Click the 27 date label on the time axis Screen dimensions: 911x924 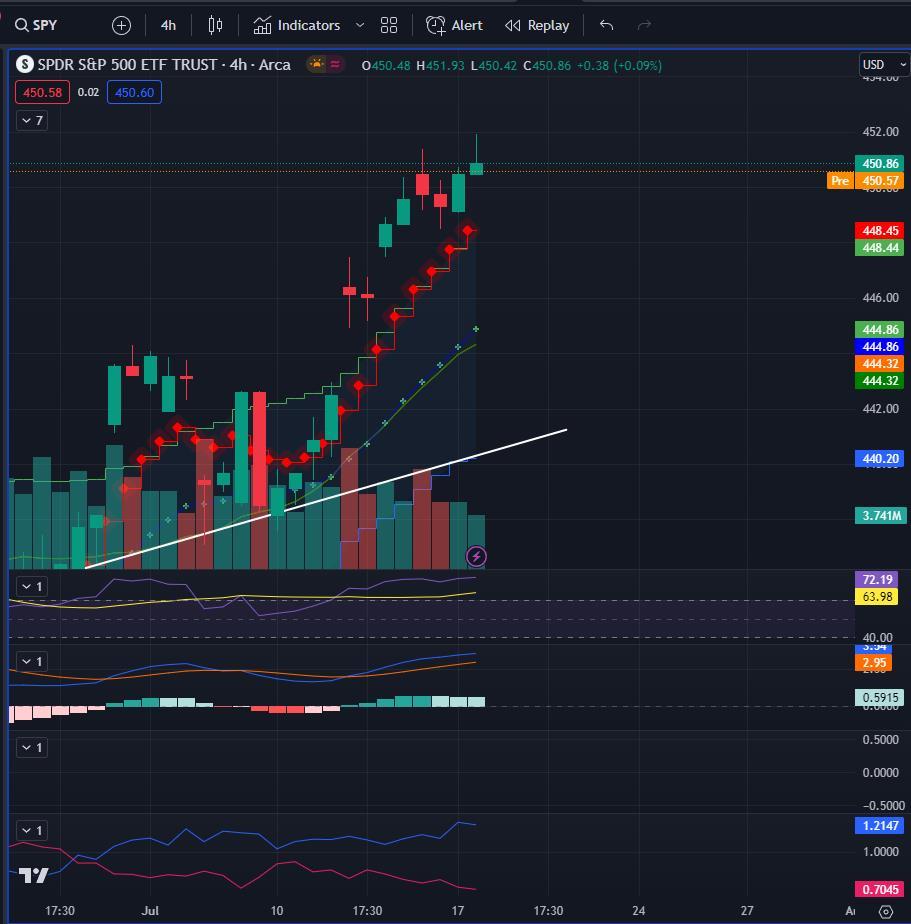coord(747,910)
